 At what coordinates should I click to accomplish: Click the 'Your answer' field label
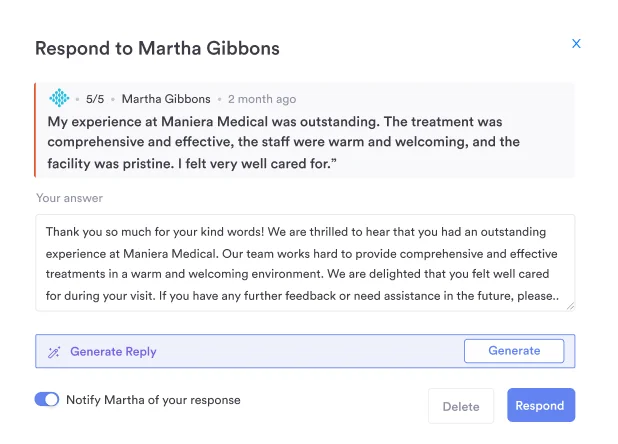(70, 198)
